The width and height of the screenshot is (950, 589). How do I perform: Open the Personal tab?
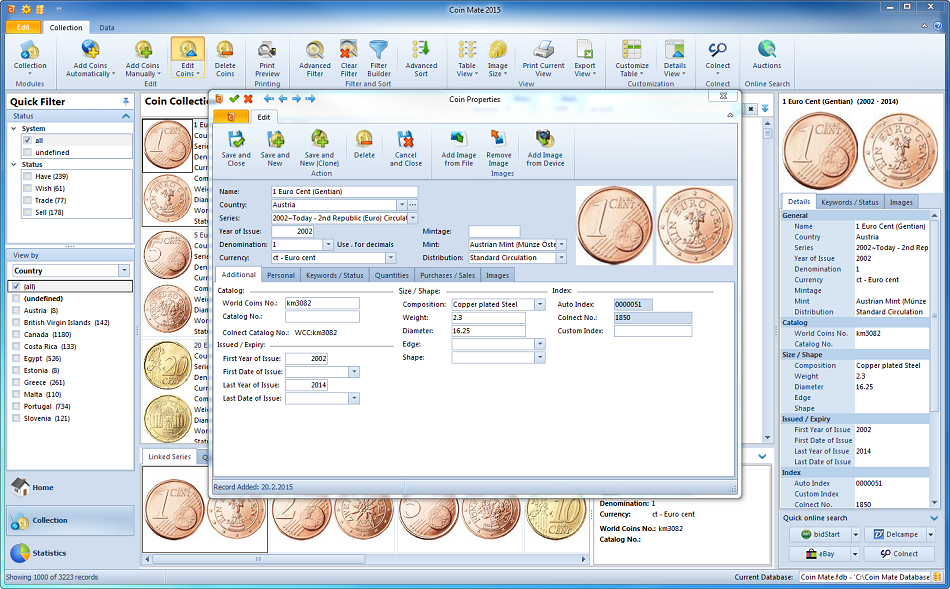point(281,275)
